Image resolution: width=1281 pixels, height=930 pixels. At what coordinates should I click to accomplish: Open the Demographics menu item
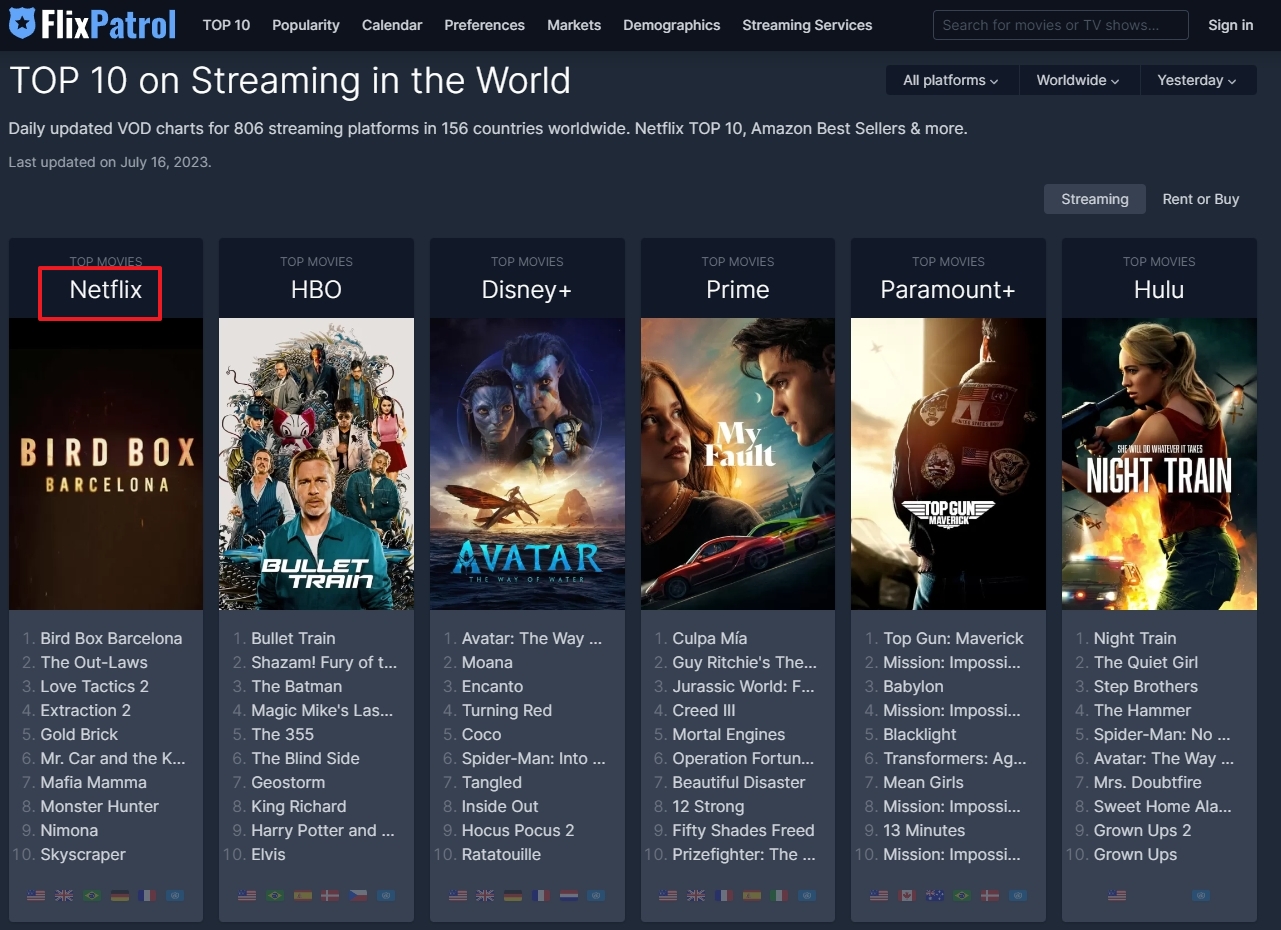672,25
